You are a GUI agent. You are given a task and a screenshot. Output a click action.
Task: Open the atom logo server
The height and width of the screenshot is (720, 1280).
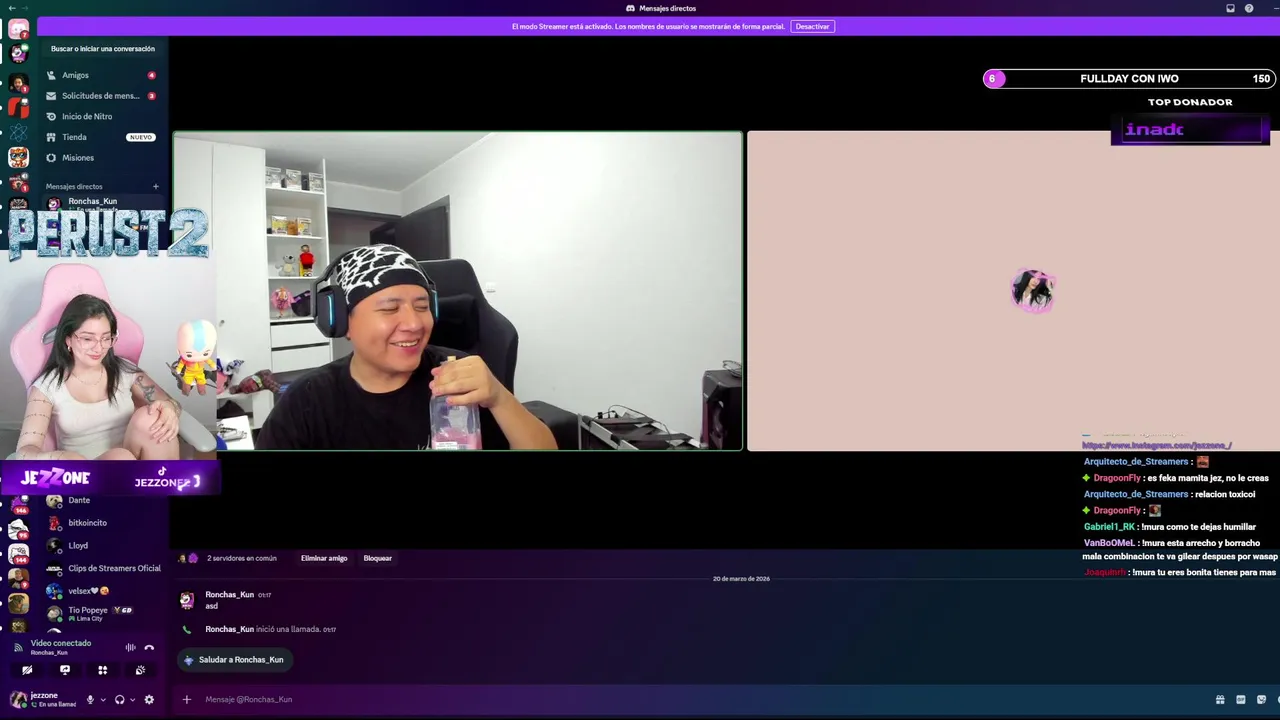18,132
